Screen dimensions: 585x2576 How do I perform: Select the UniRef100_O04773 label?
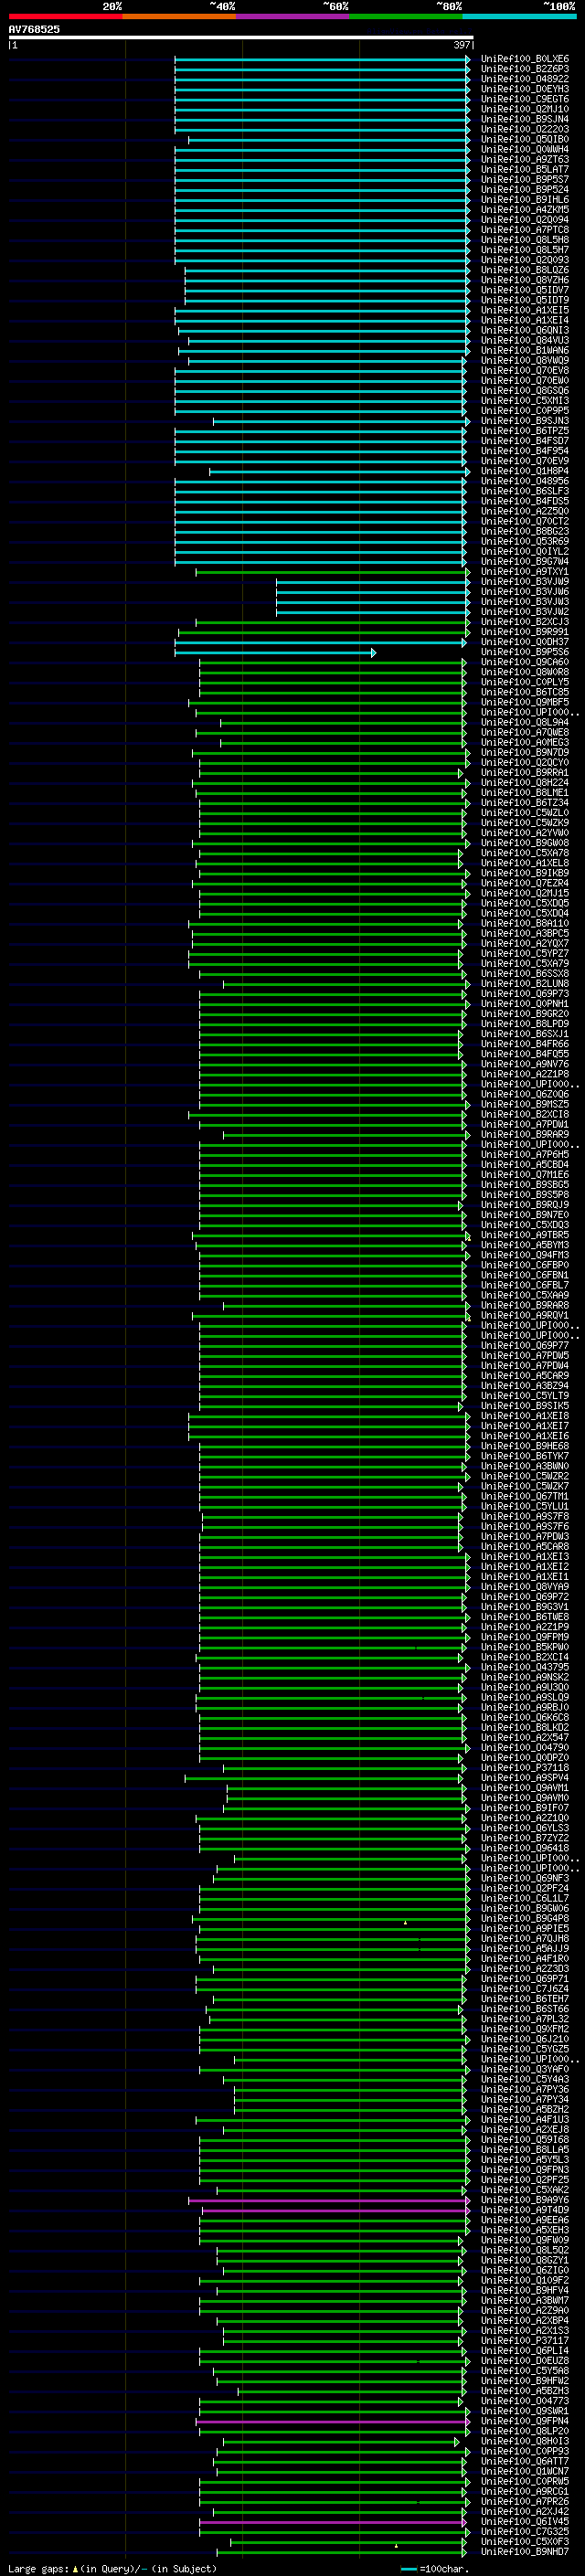[525, 2401]
